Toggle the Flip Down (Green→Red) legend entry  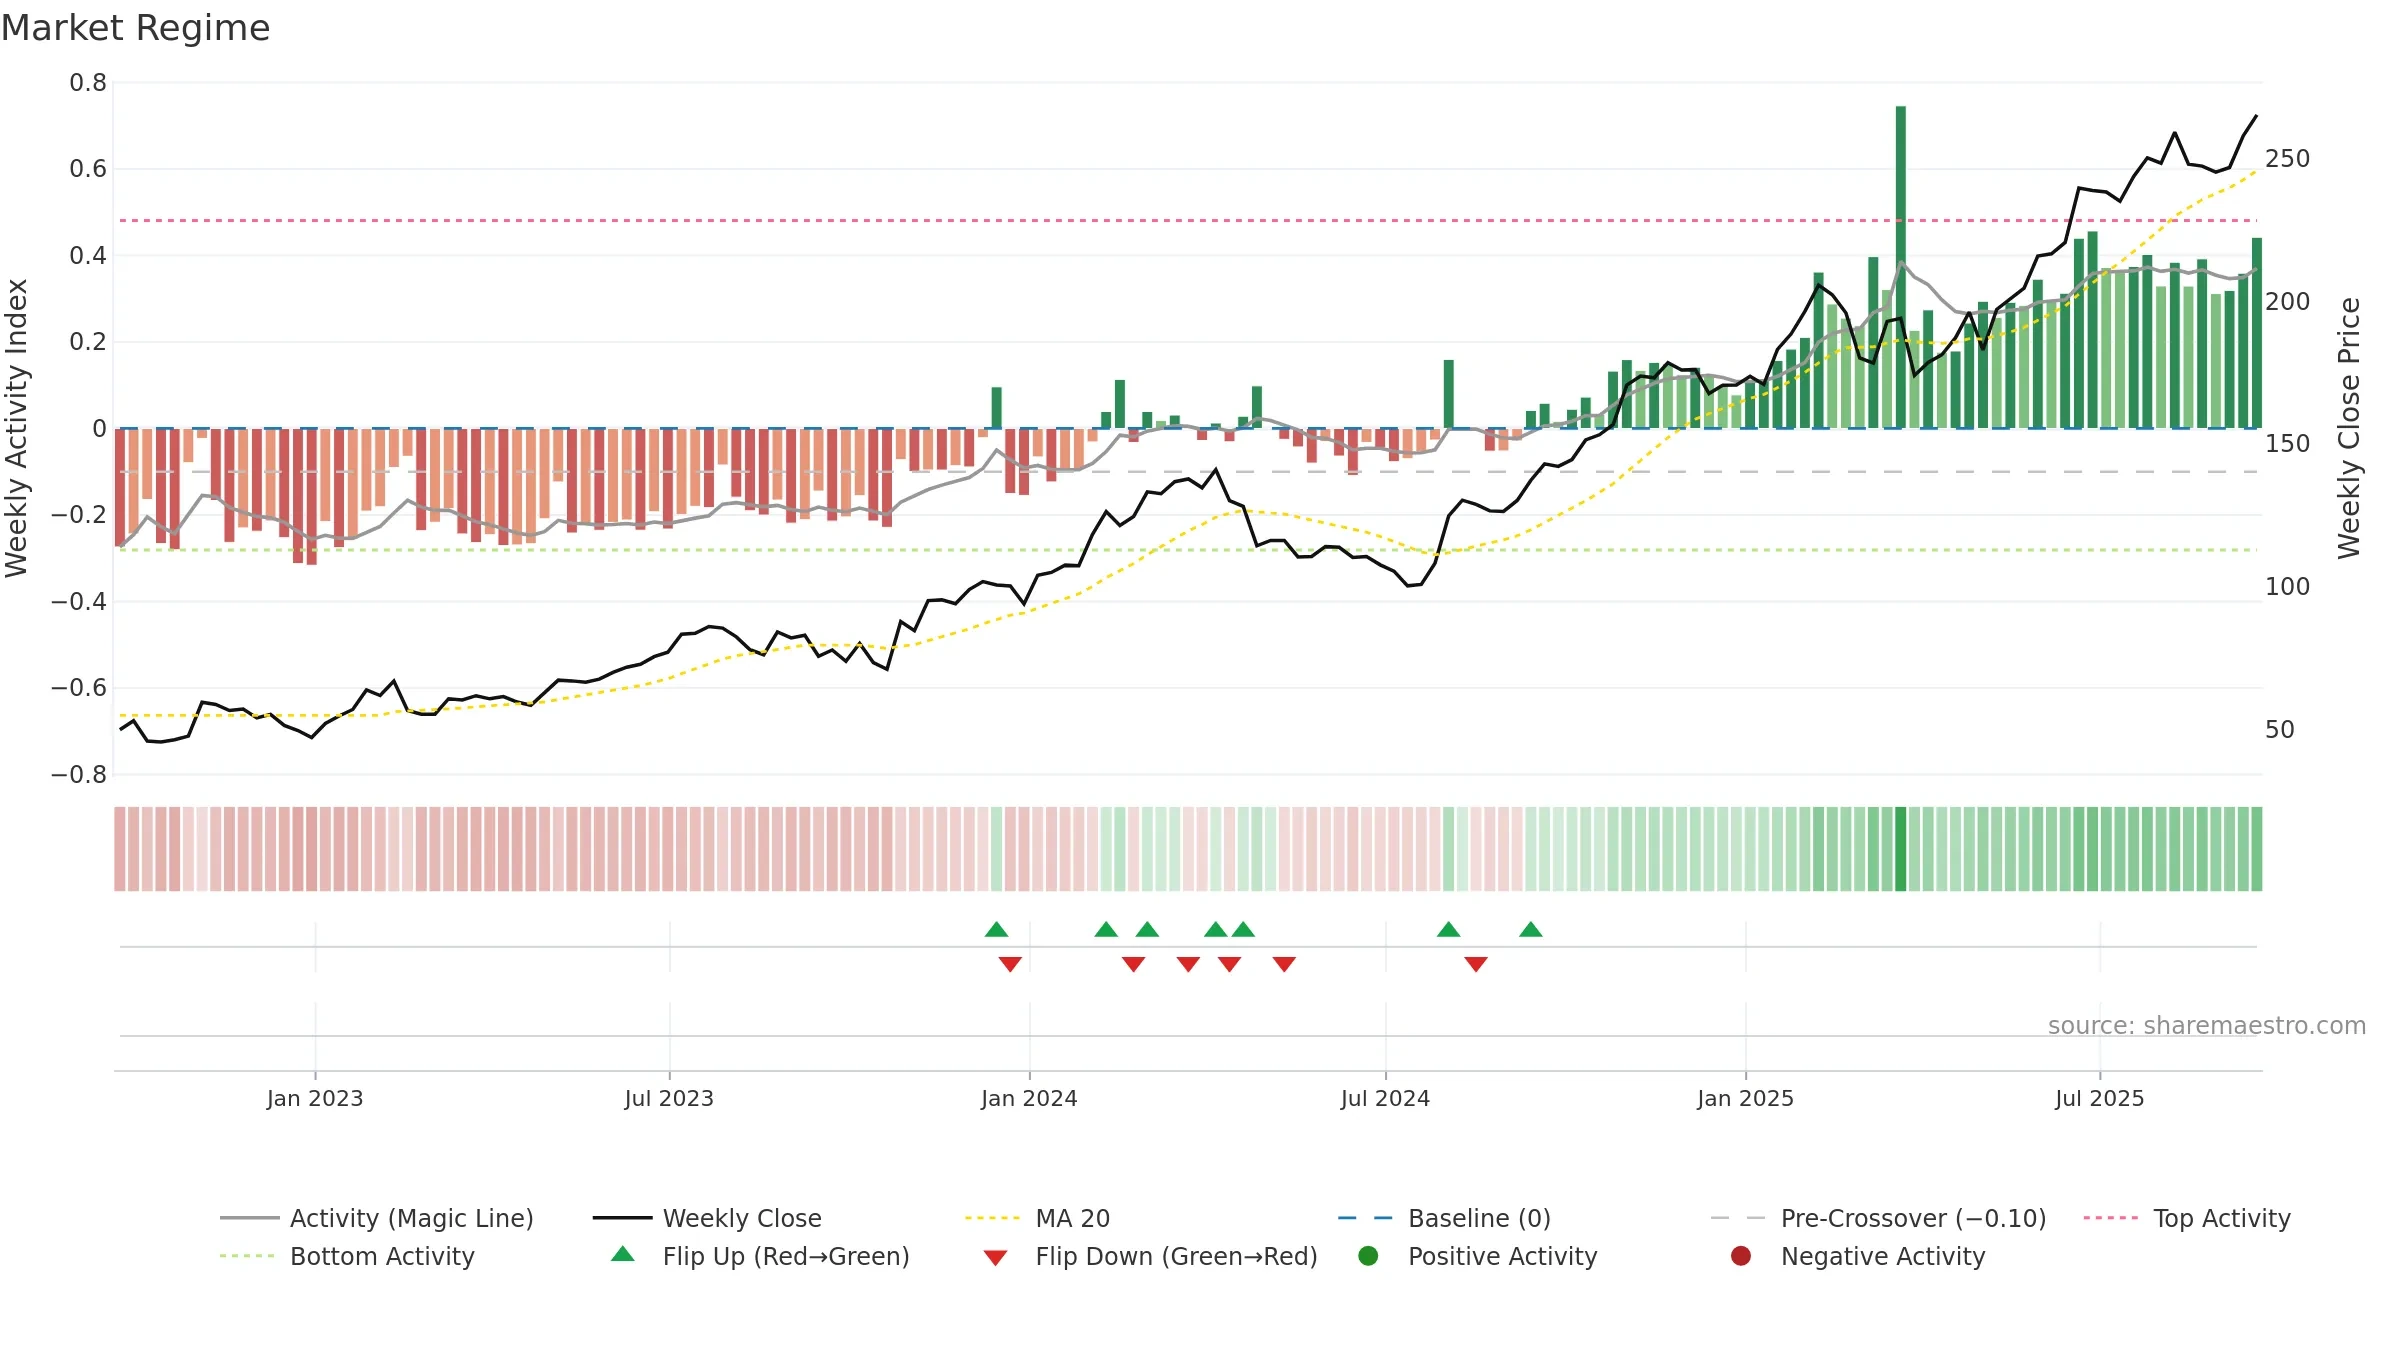coord(1150,1256)
